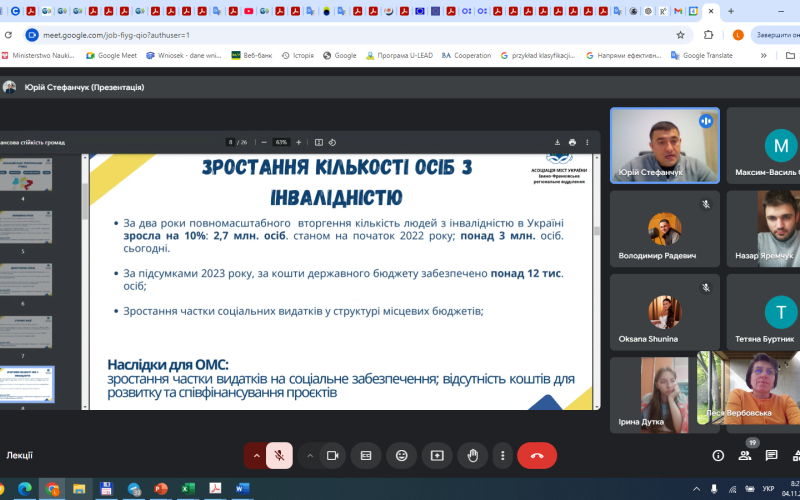Viewport: 800px width, 500px height.
Task: Open Microsoft Edge from taskbar
Action: (x=24, y=489)
